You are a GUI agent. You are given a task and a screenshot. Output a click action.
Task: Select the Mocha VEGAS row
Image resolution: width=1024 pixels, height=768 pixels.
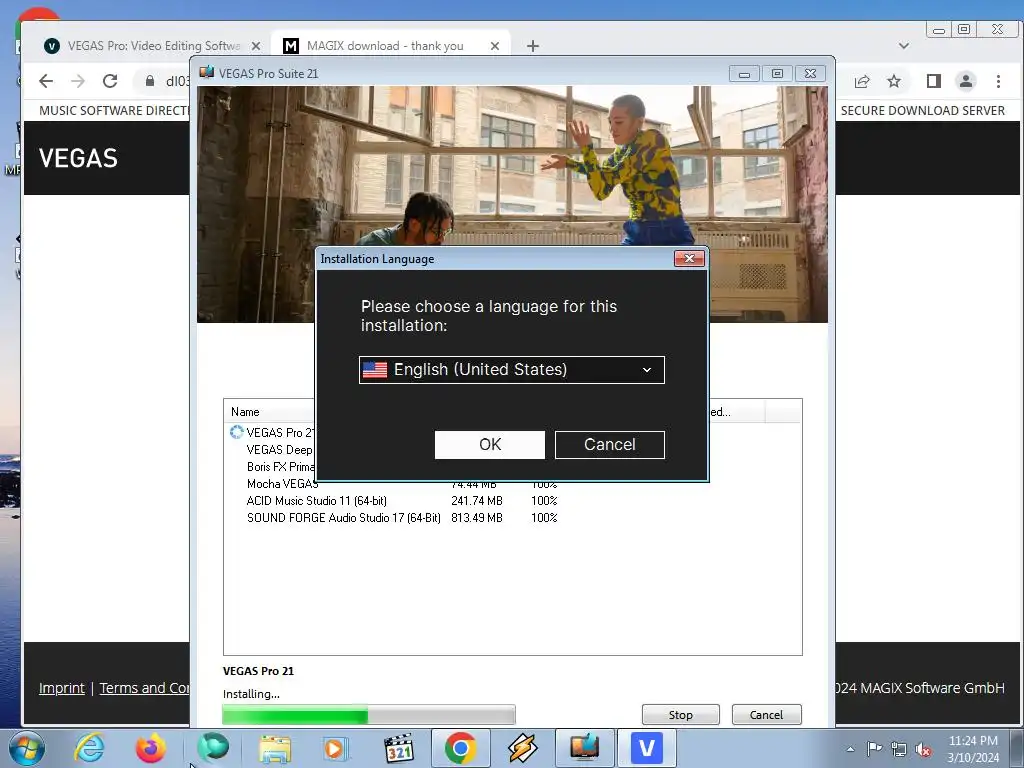[x=282, y=484]
